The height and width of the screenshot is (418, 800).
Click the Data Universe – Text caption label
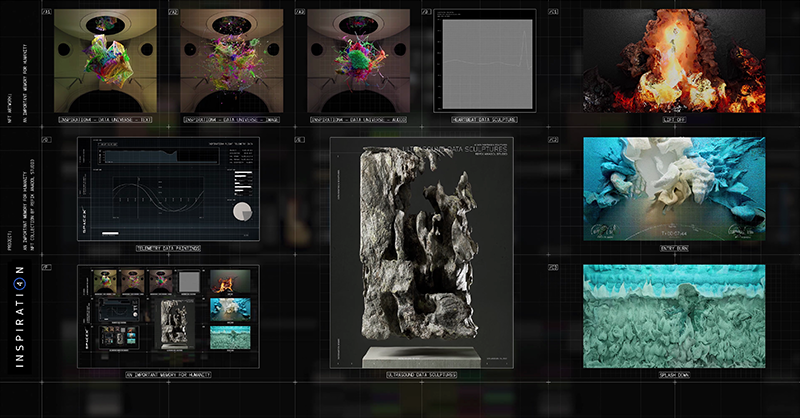(106, 120)
